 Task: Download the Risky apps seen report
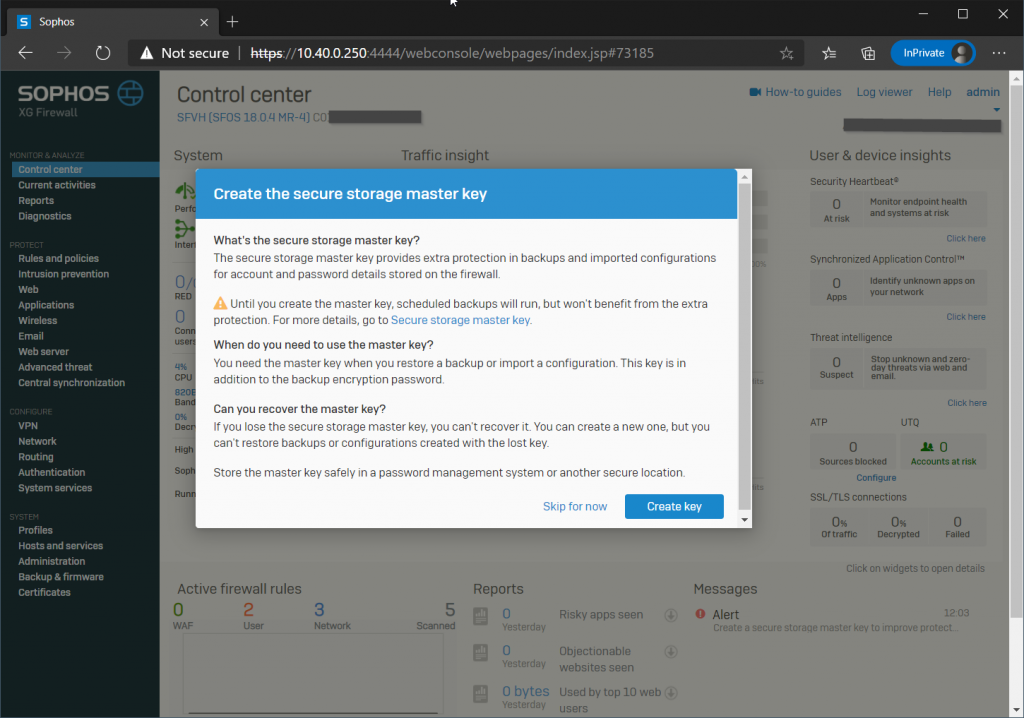click(671, 615)
